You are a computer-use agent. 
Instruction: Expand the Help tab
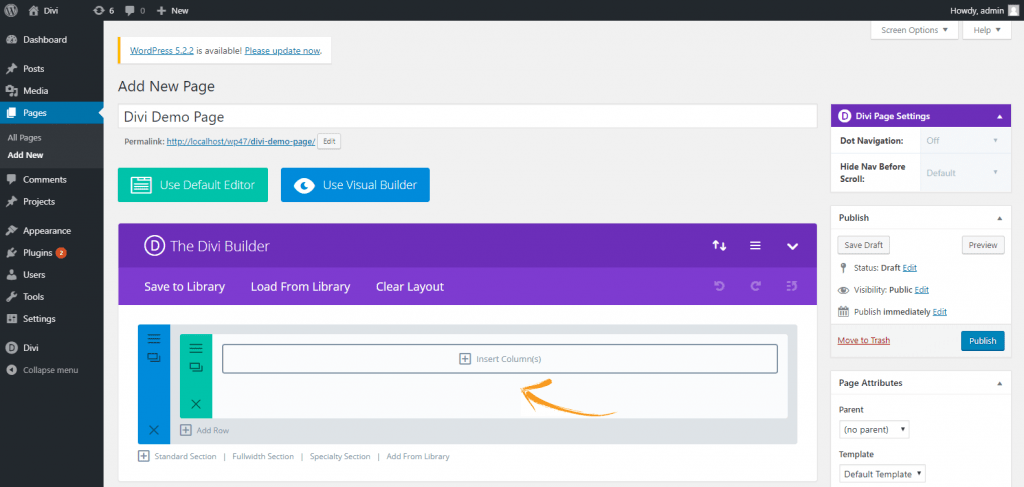click(x=987, y=30)
